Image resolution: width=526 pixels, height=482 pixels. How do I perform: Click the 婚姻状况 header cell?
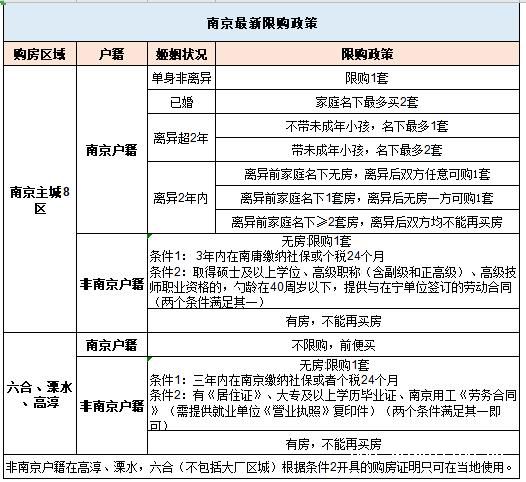tap(181, 54)
